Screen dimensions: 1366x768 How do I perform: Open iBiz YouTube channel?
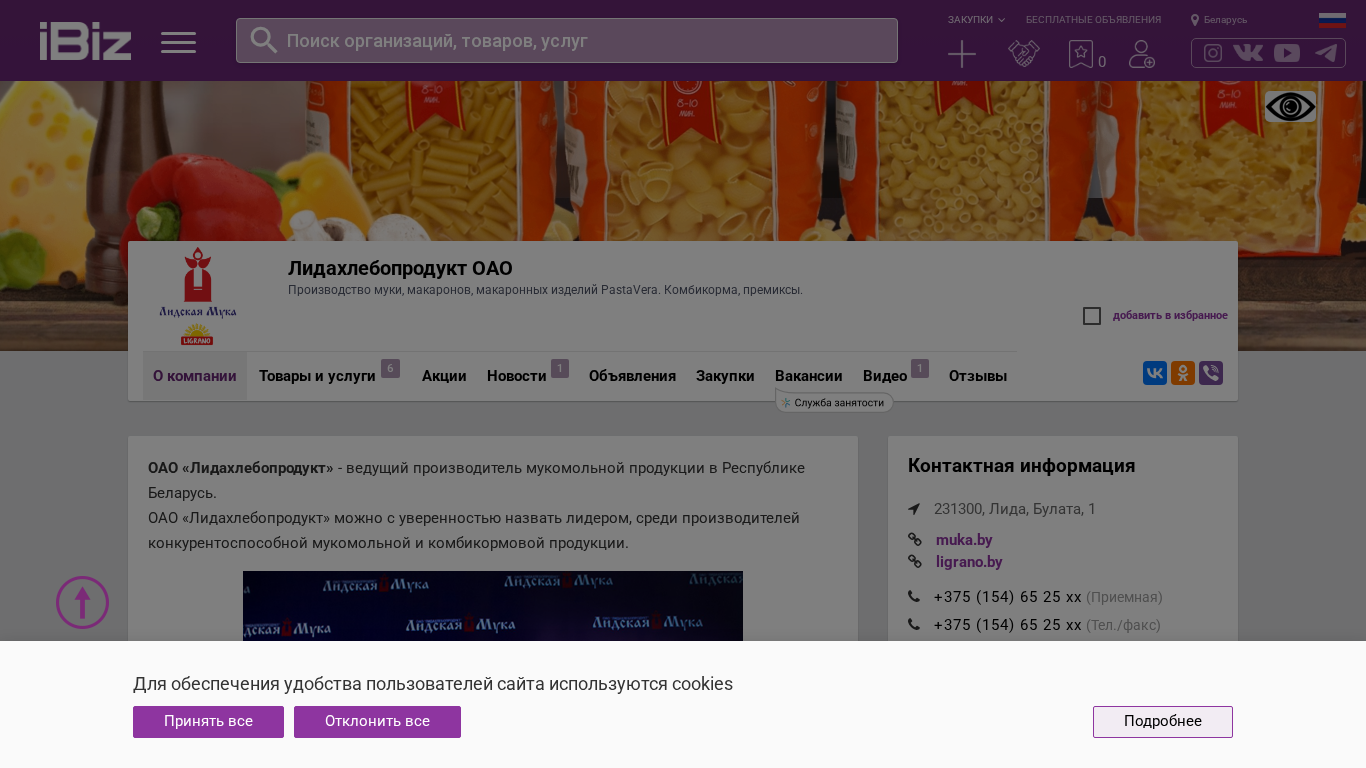(x=1287, y=53)
